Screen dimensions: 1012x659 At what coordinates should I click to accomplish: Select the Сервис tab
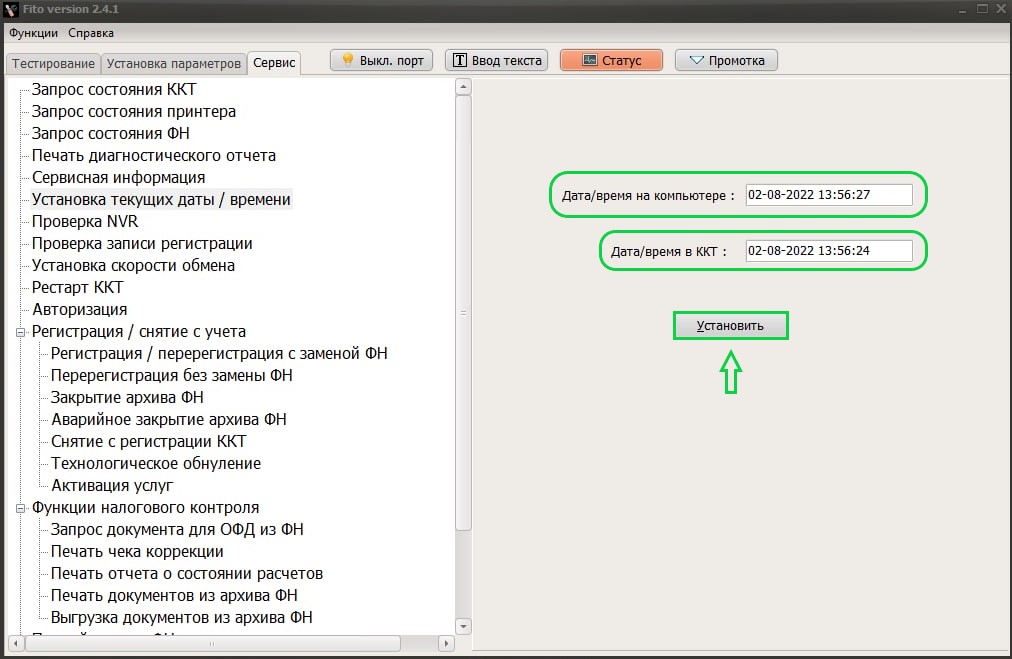[x=274, y=63]
